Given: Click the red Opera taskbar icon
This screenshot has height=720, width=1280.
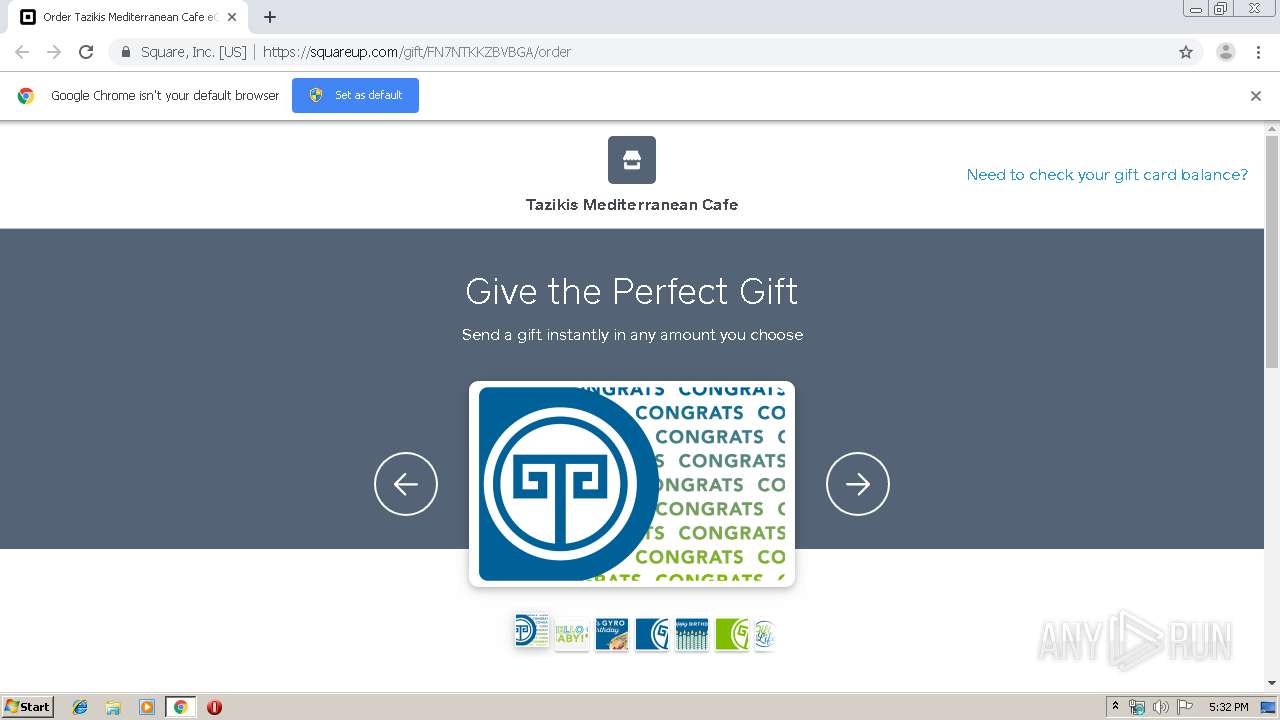Looking at the screenshot, I should click(214, 707).
